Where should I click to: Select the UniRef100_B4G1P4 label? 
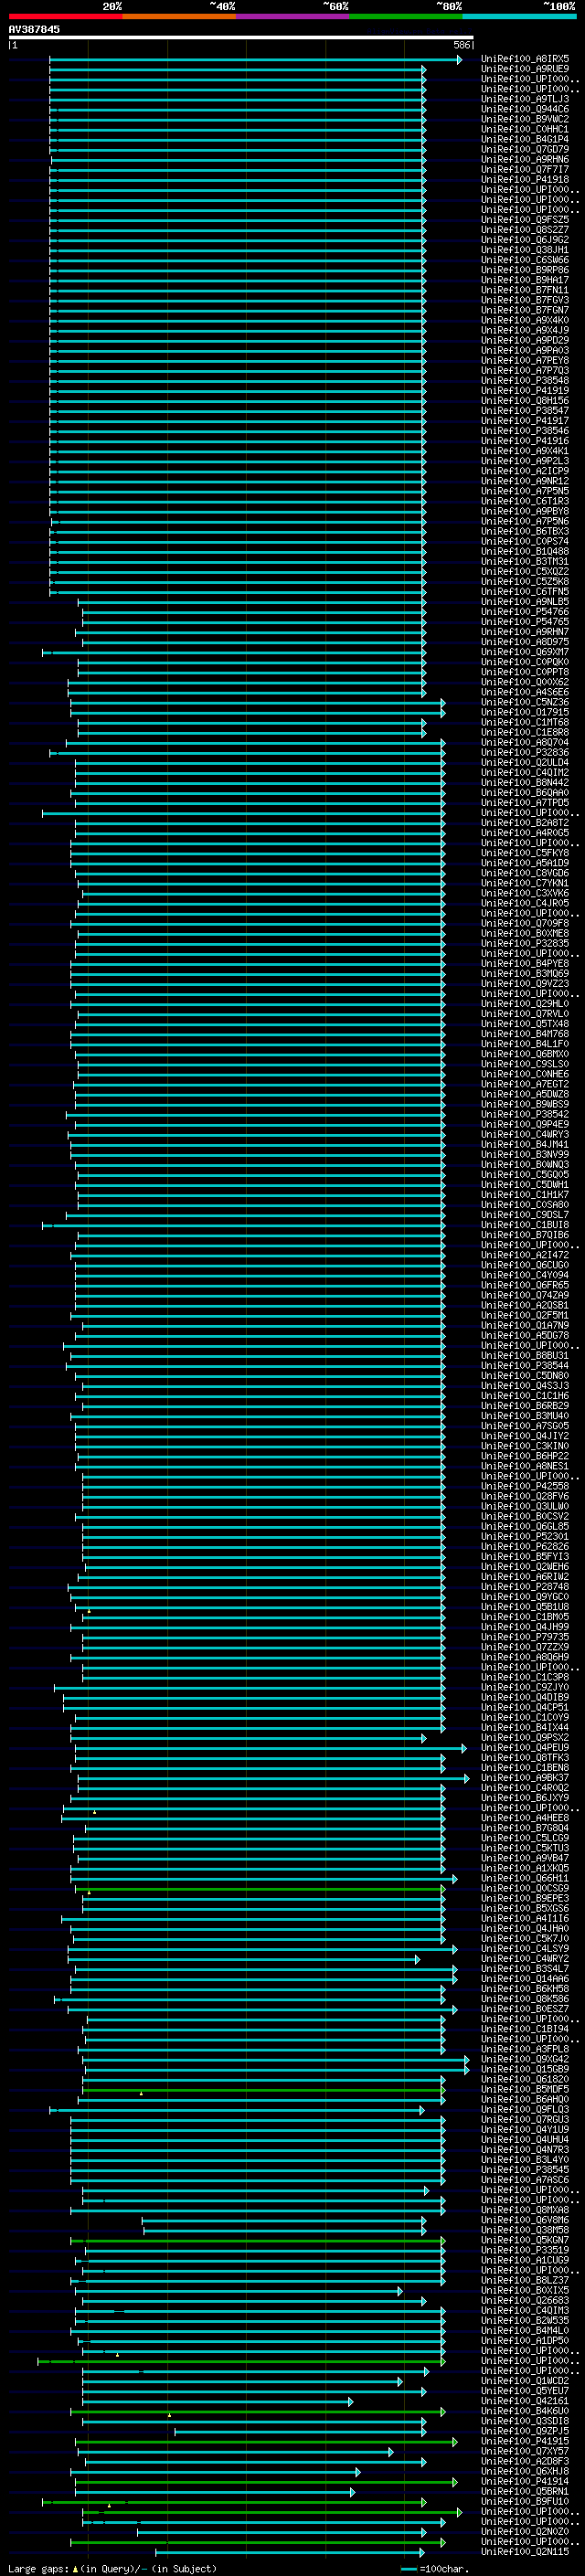[x=525, y=139]
